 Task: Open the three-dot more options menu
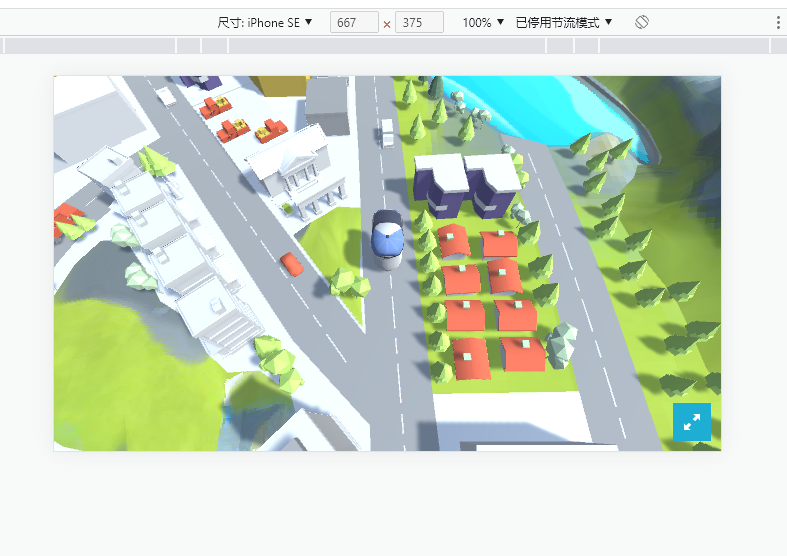click(778, 22)
